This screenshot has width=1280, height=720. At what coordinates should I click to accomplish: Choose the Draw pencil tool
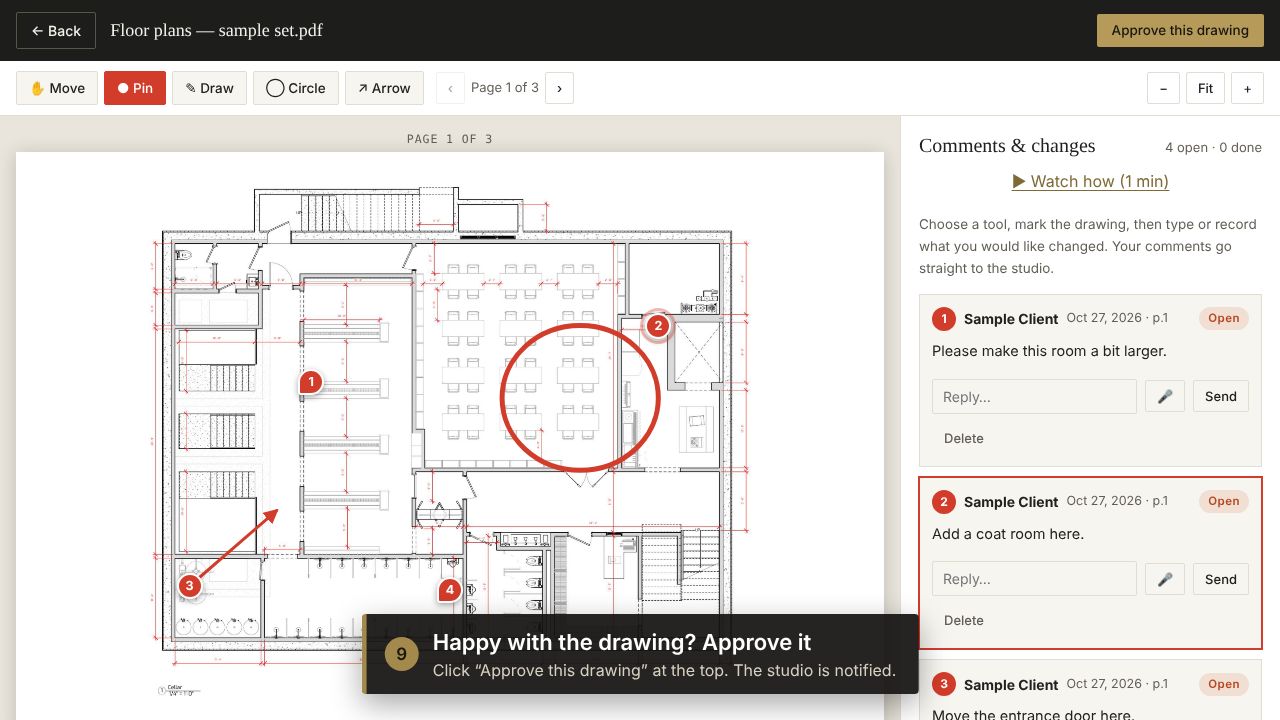tap(209, 88)
